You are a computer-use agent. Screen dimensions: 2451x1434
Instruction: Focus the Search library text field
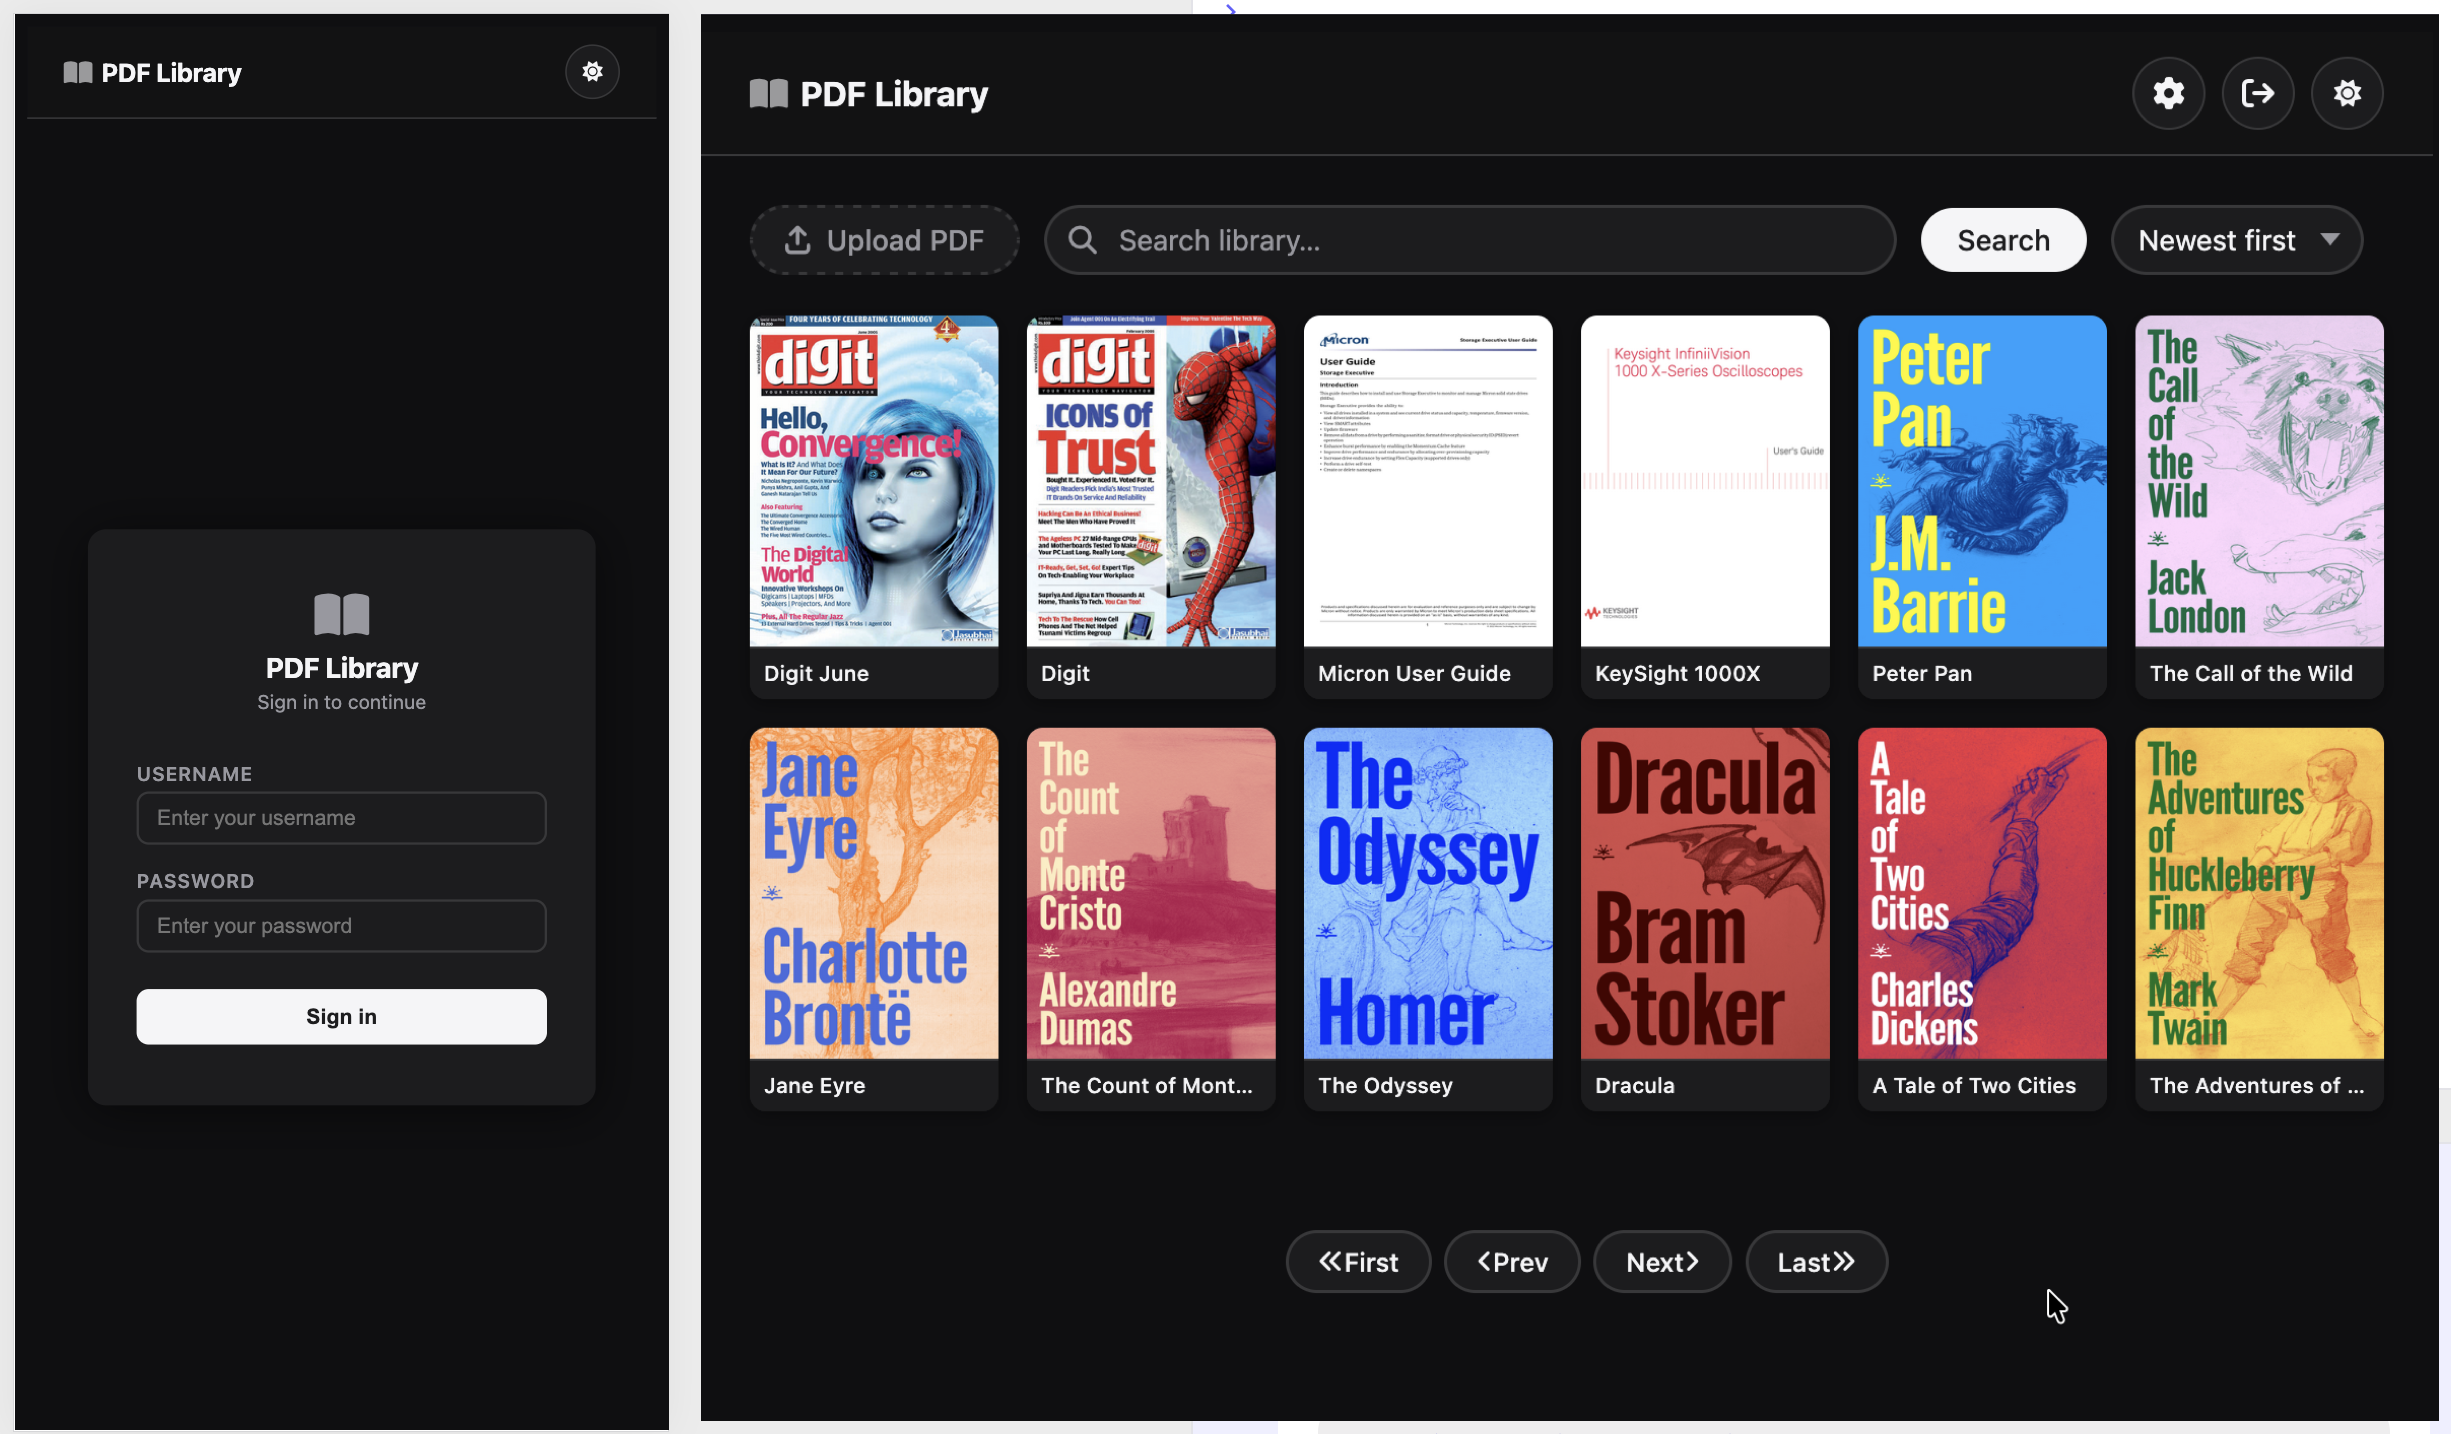1470,240
